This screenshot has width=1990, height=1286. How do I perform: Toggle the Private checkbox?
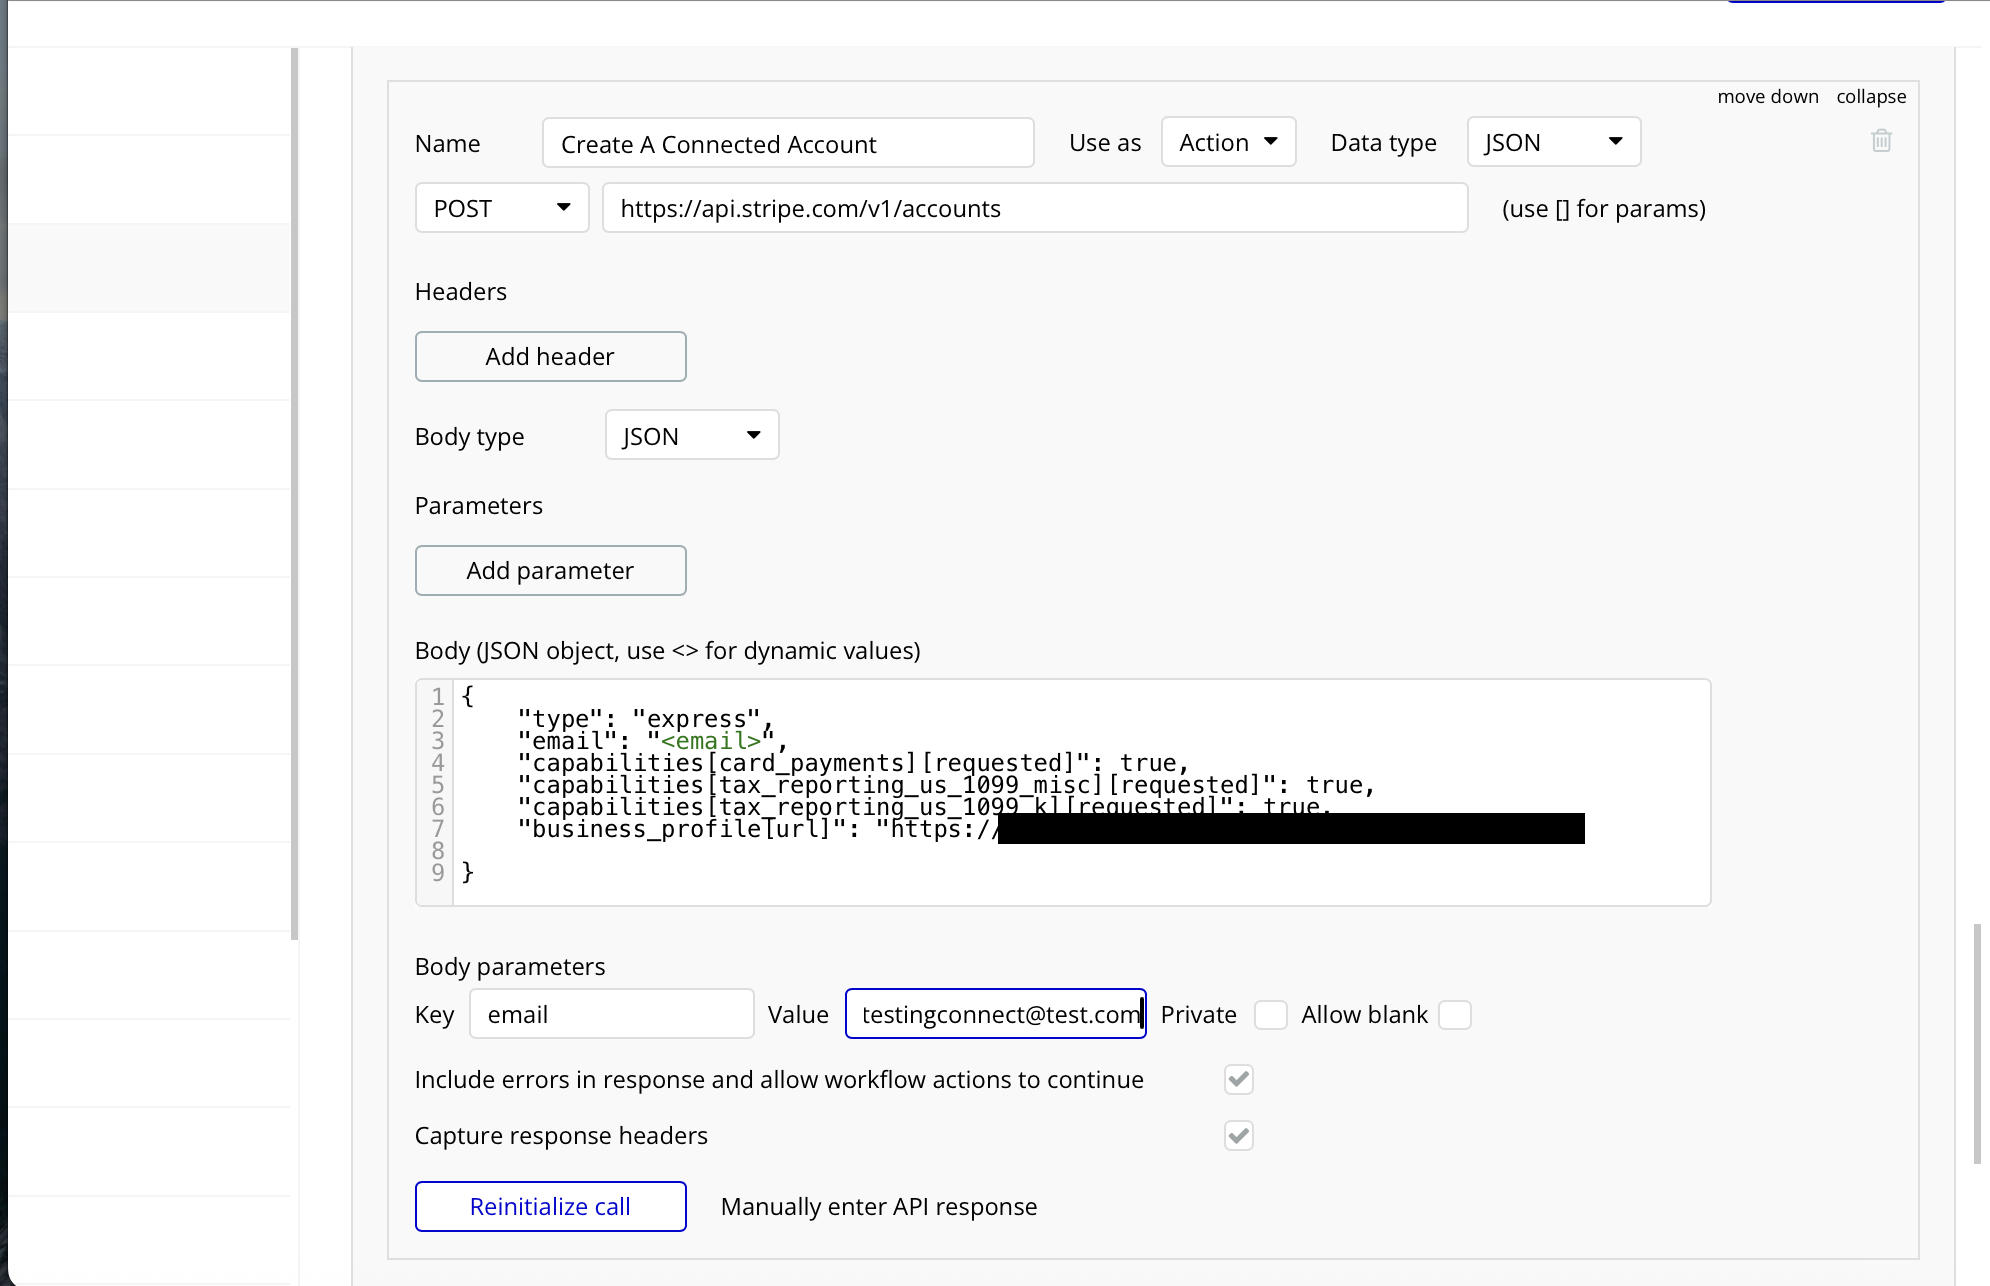[x=1270, y=1015]
